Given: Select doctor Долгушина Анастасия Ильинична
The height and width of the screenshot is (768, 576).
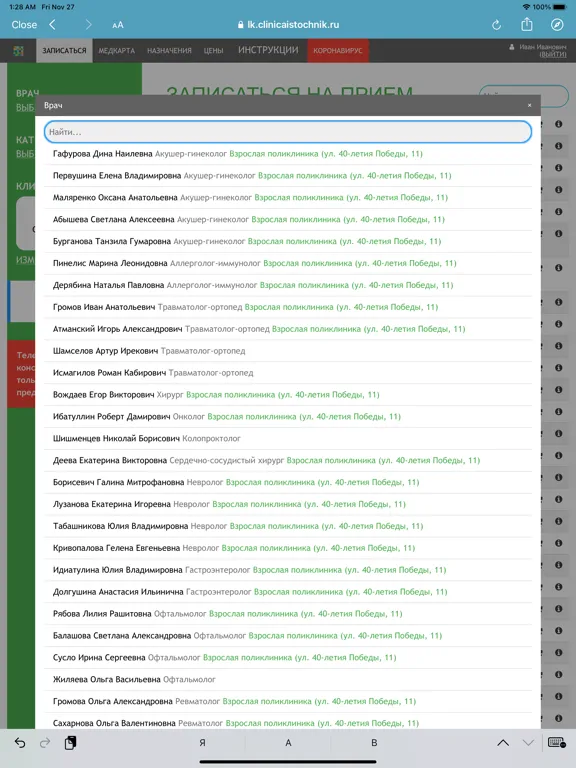Looking at the screenshot, I should [288, 592].
